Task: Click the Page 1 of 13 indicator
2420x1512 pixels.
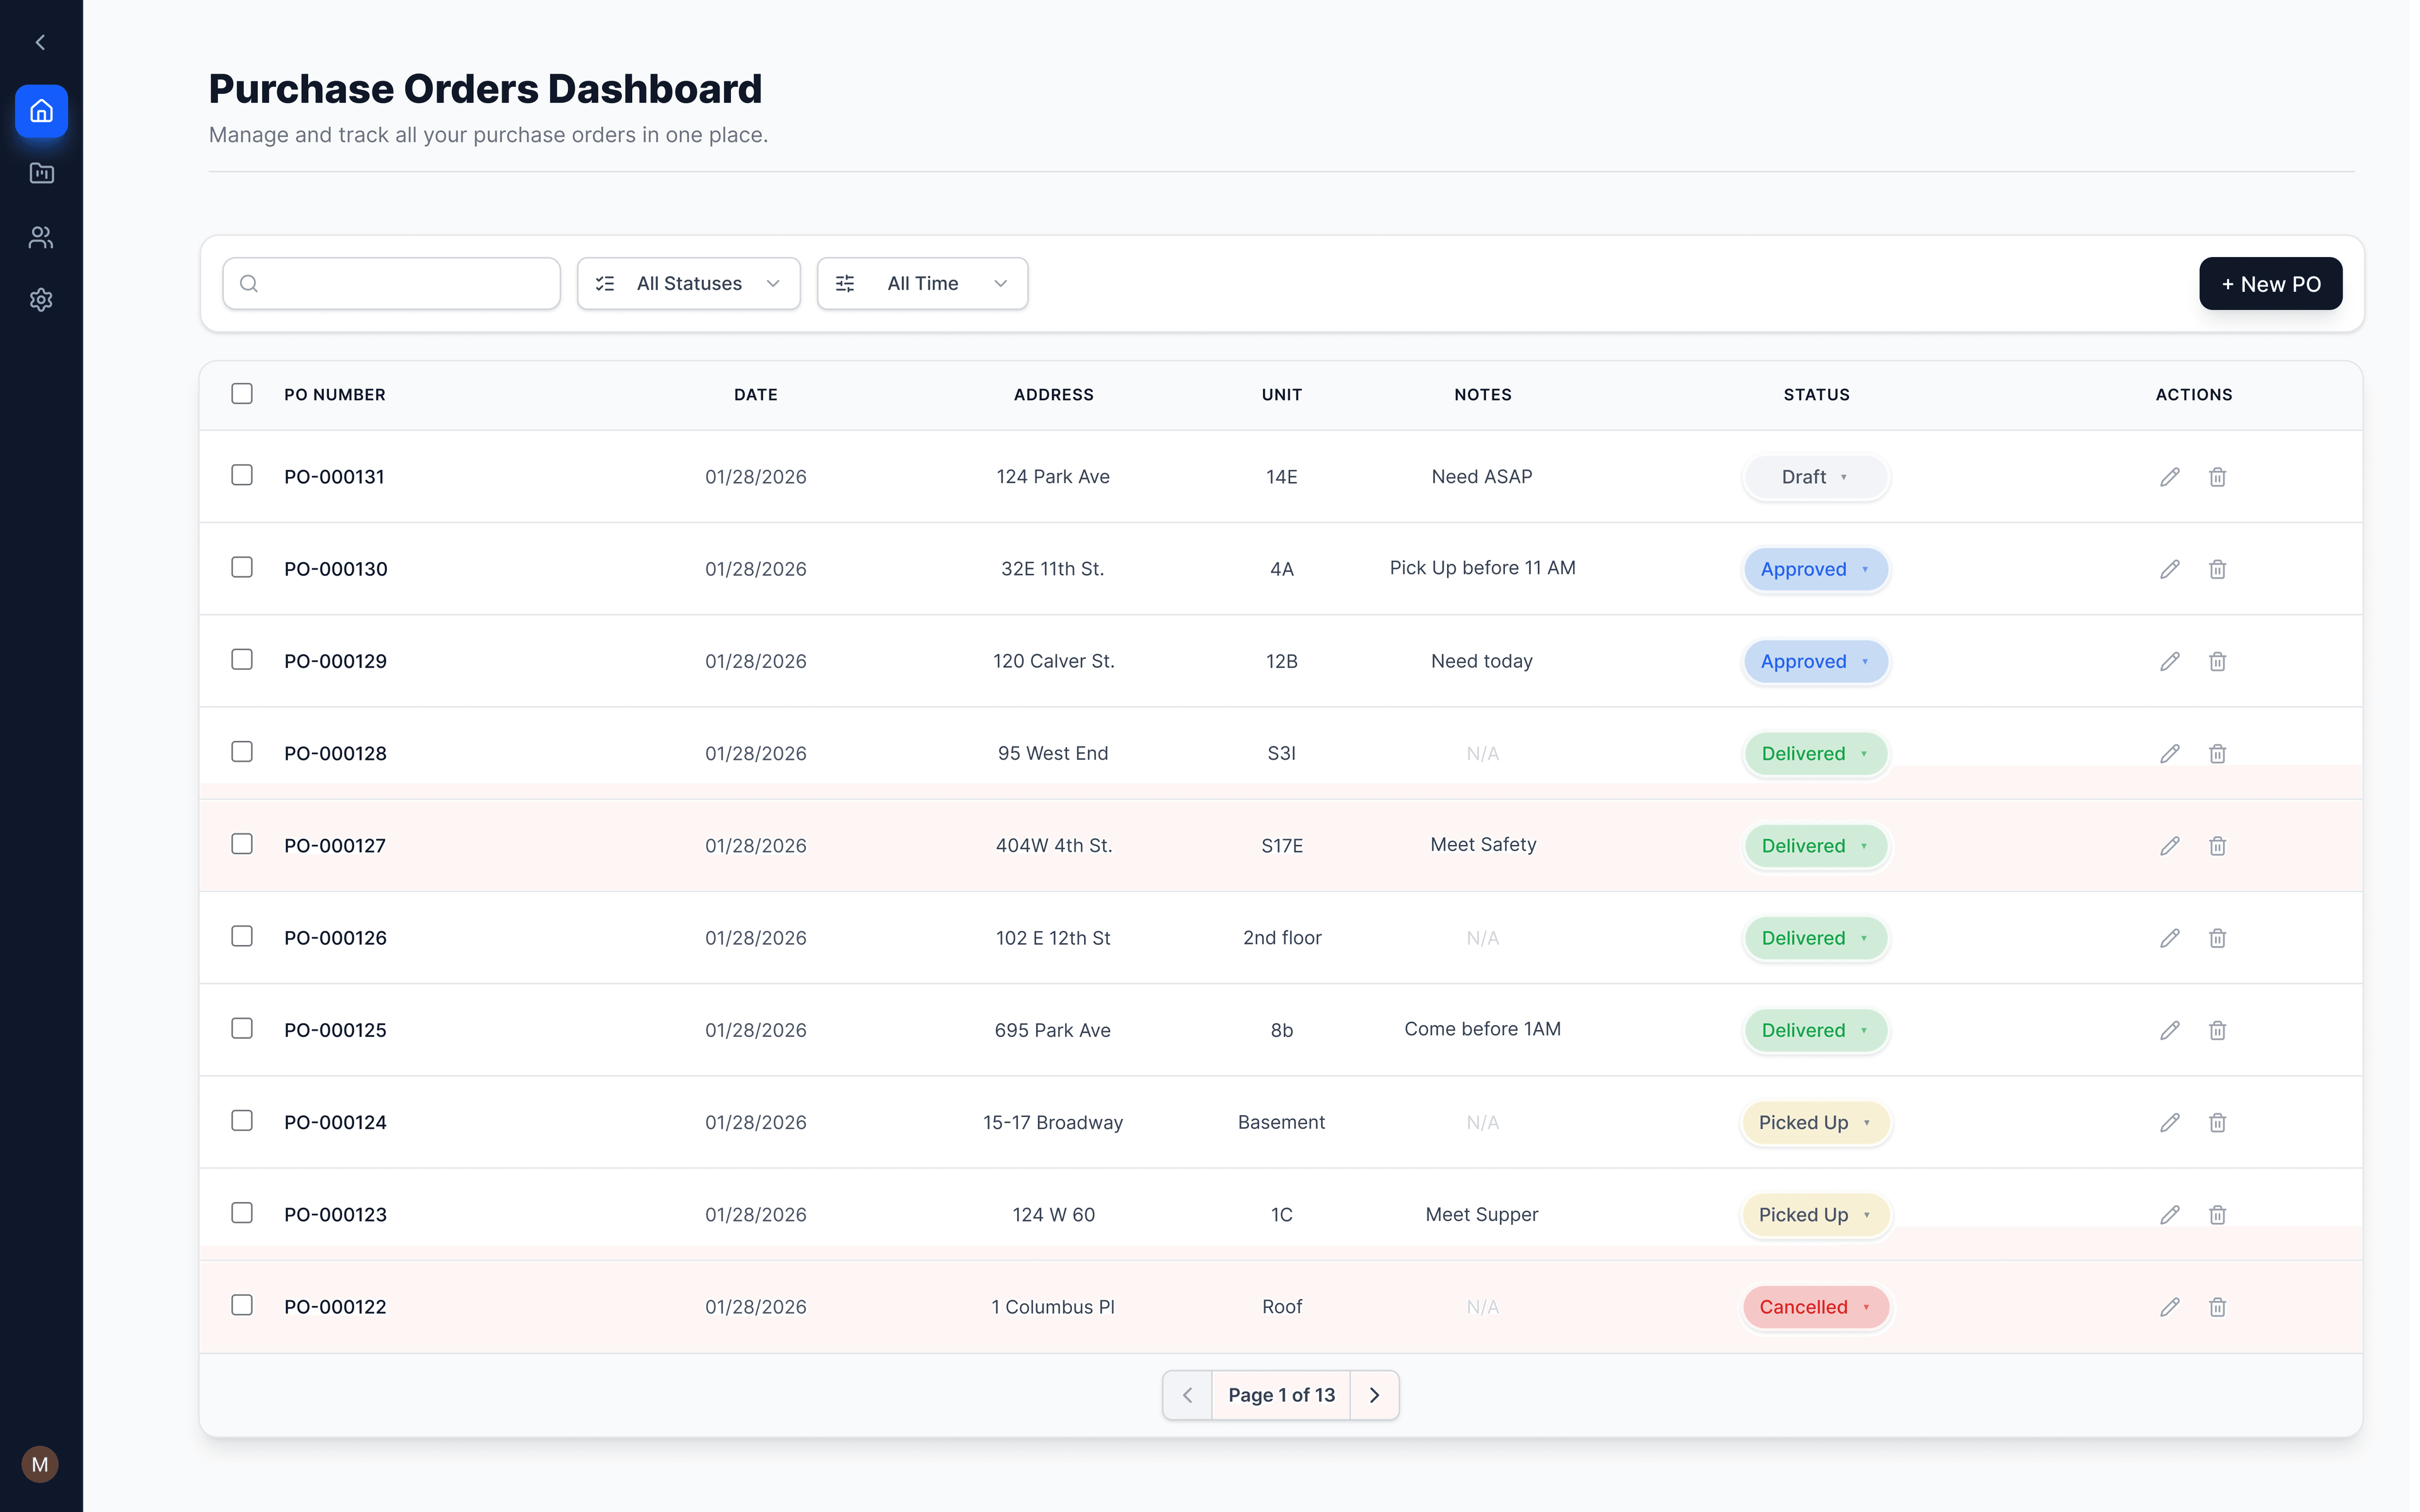Action: tap(1281, 1395)
